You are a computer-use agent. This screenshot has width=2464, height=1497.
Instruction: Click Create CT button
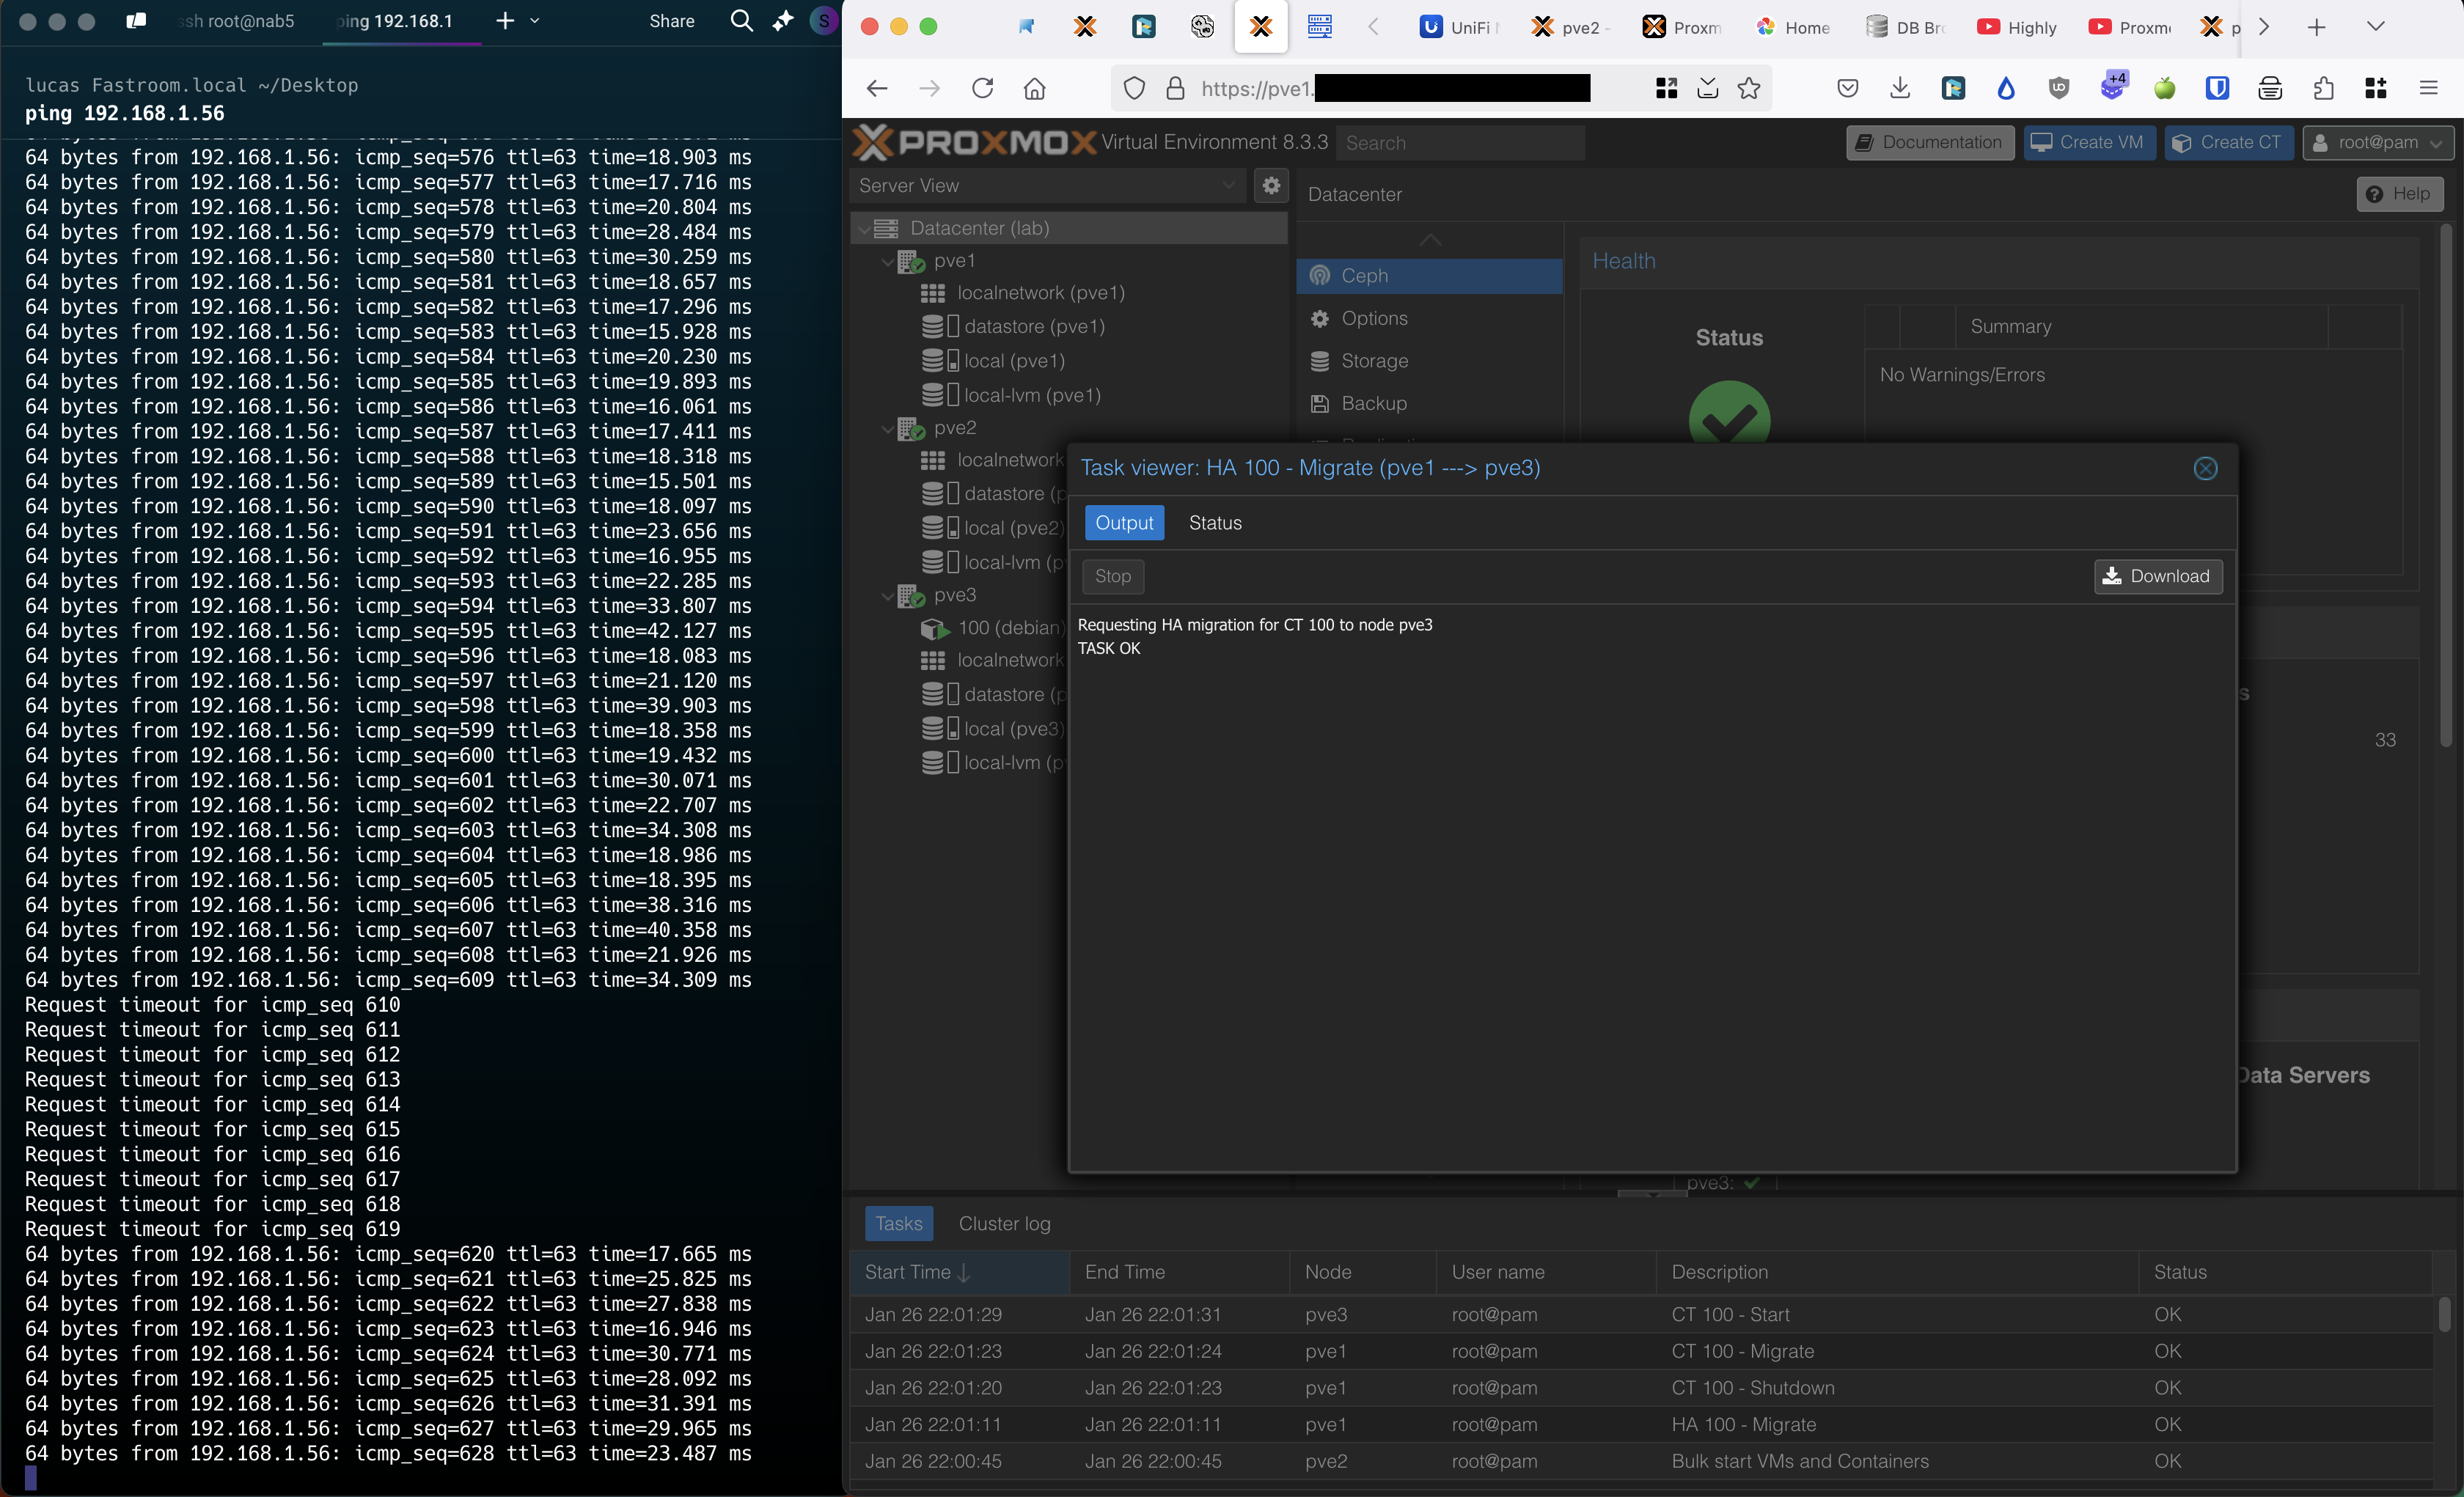2228,142
